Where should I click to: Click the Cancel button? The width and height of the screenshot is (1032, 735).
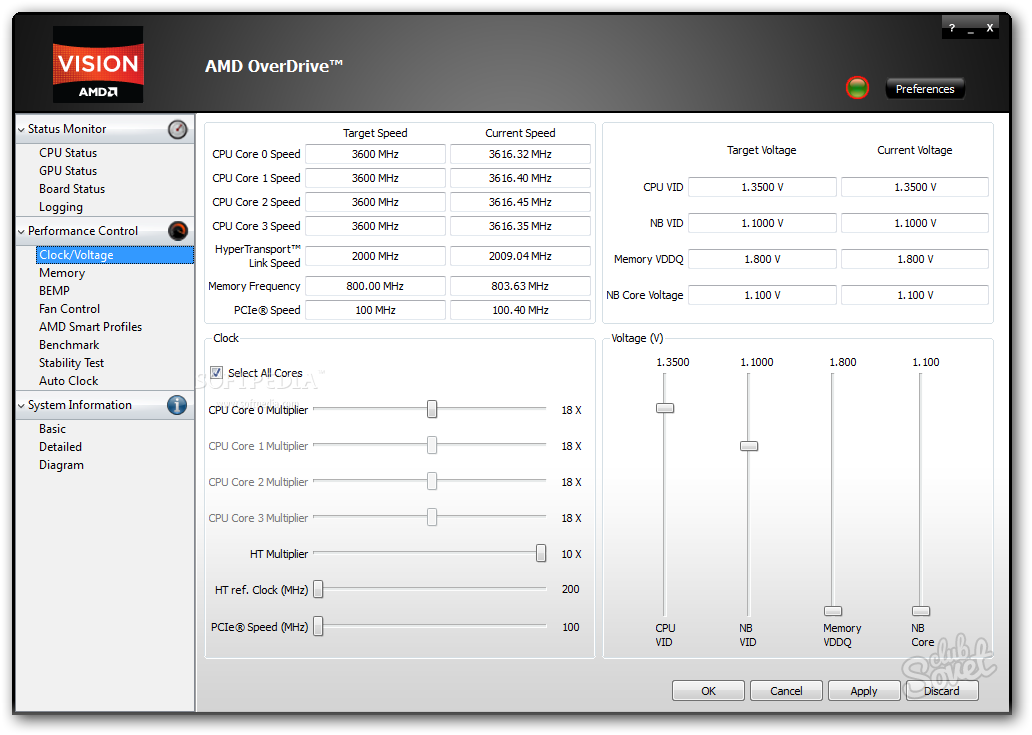pos(786,691)
